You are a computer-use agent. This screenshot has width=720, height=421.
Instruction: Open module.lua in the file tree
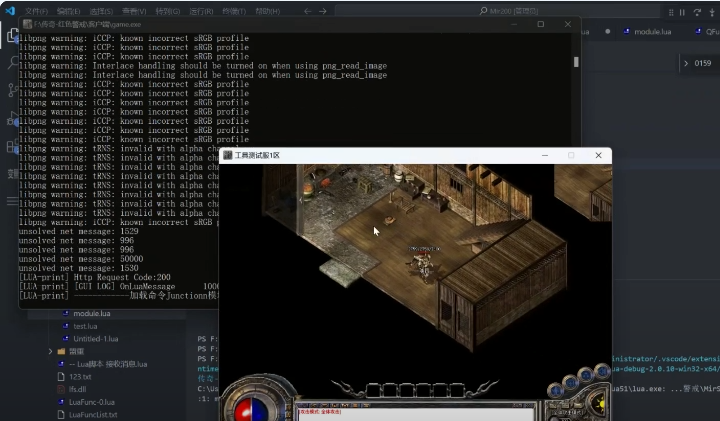click(x=91, y=313)
